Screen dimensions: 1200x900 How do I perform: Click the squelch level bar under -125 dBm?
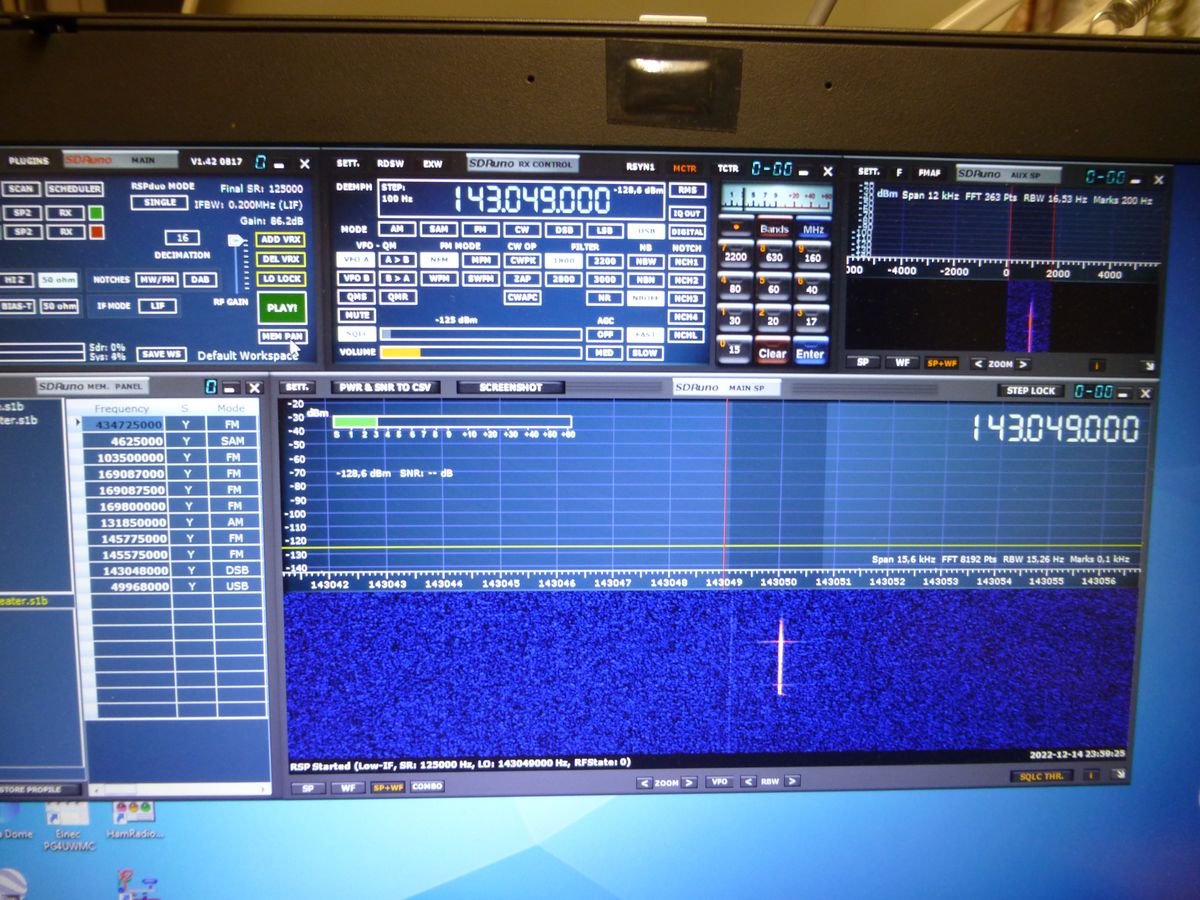[x=481, y=334]
